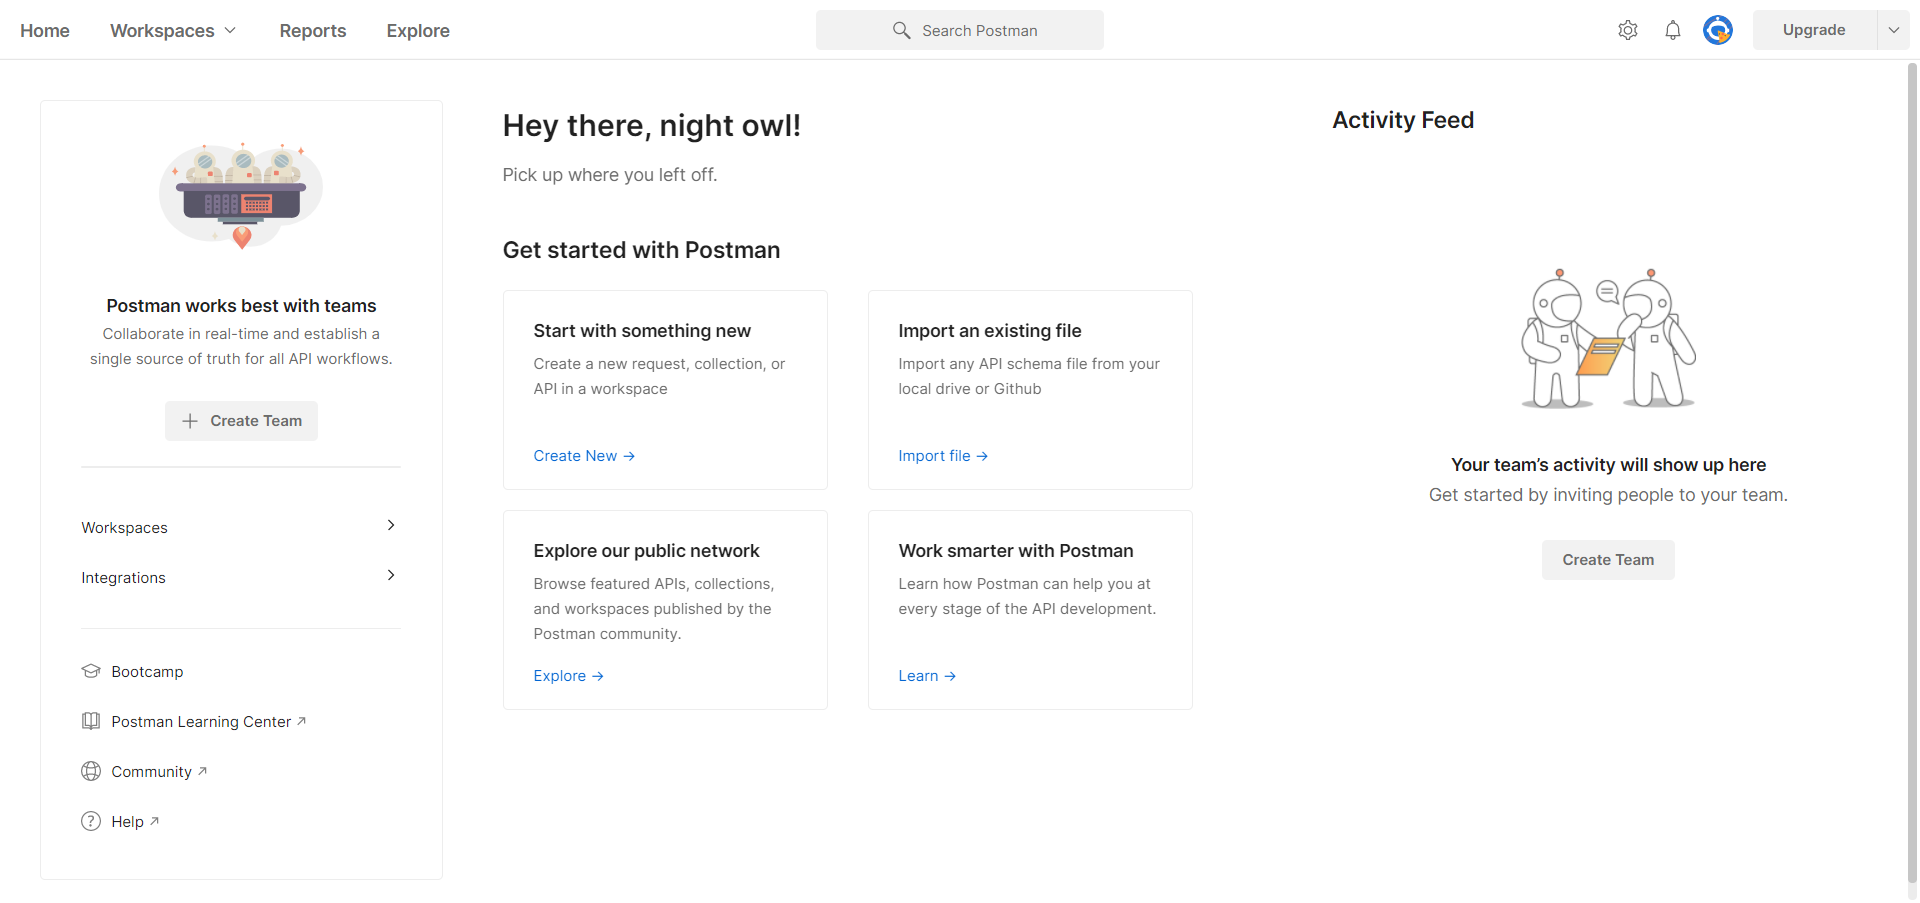Expand the Workspaces sidebar chevron
This screenshot has height=903, width=1920.
391,525
